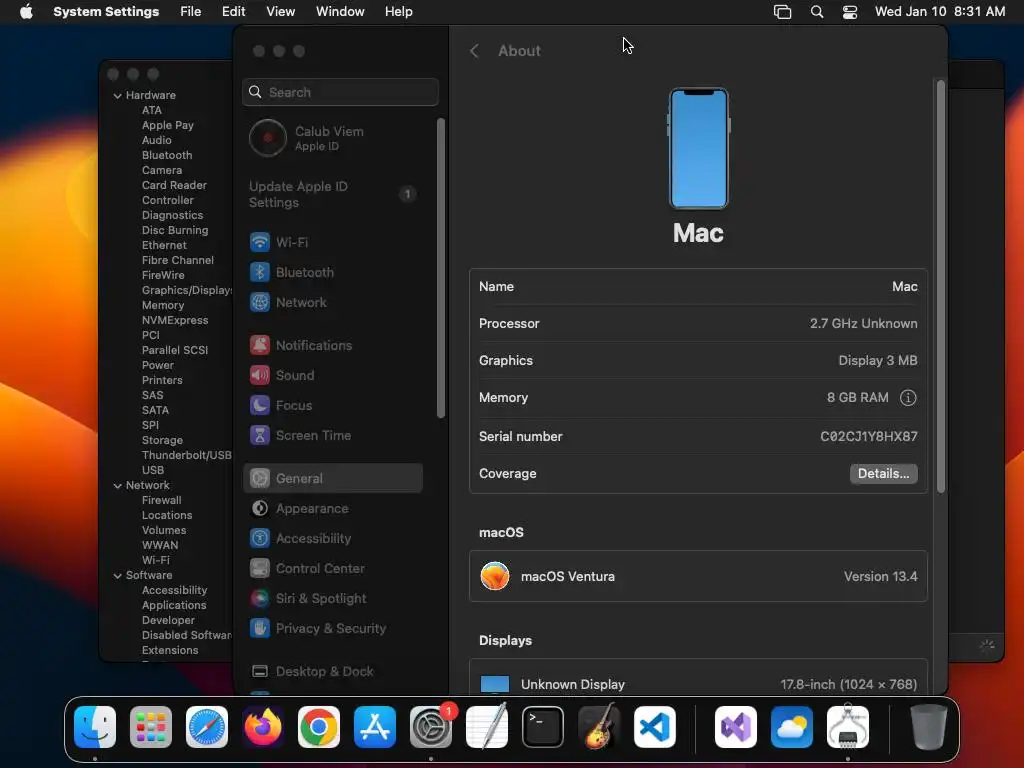Click the About pane scrollbar
This screenshot has height=768, width=1024.
[x=941, y=286]
